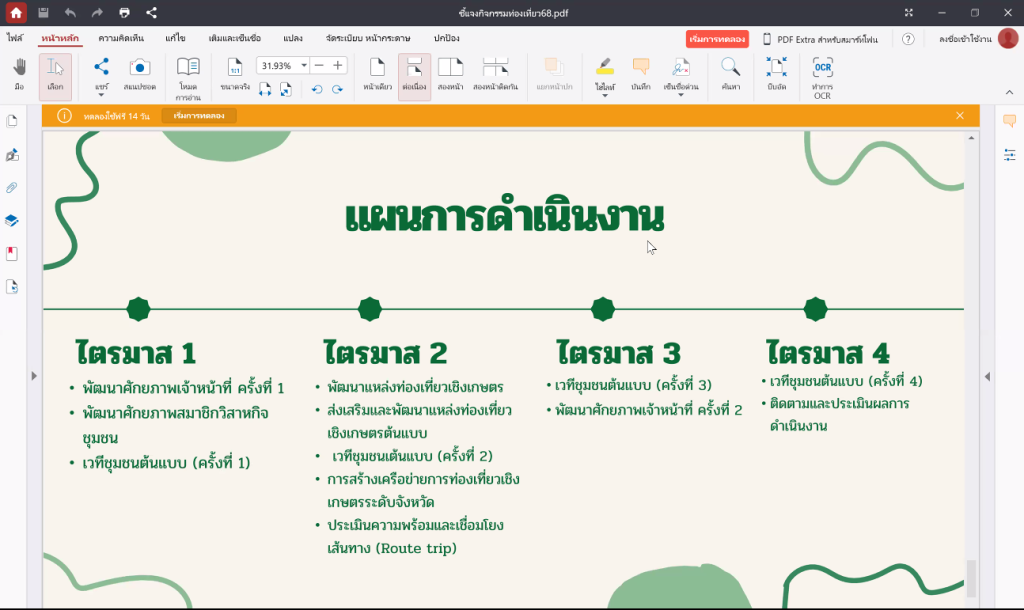Click ลงชื่อเข้าใช้งาน sign-in link
Image resolution: width=1024 pixels, height=610 pixels.
pos(964,39)
